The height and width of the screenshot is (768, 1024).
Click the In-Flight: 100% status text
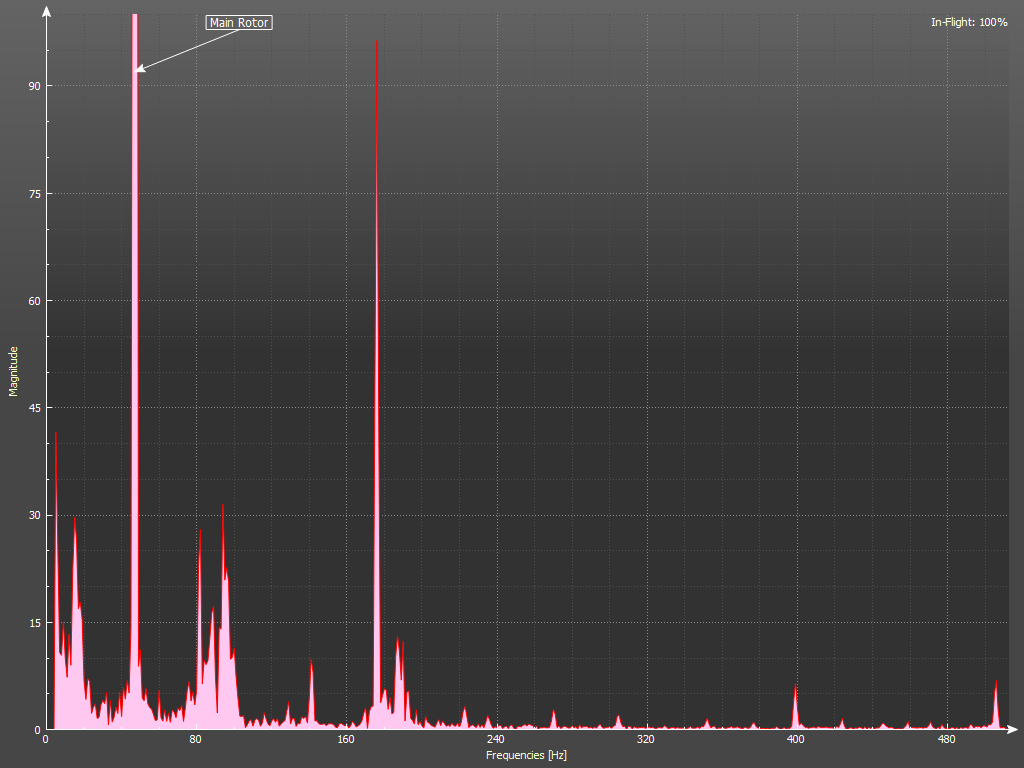[969, 22]
